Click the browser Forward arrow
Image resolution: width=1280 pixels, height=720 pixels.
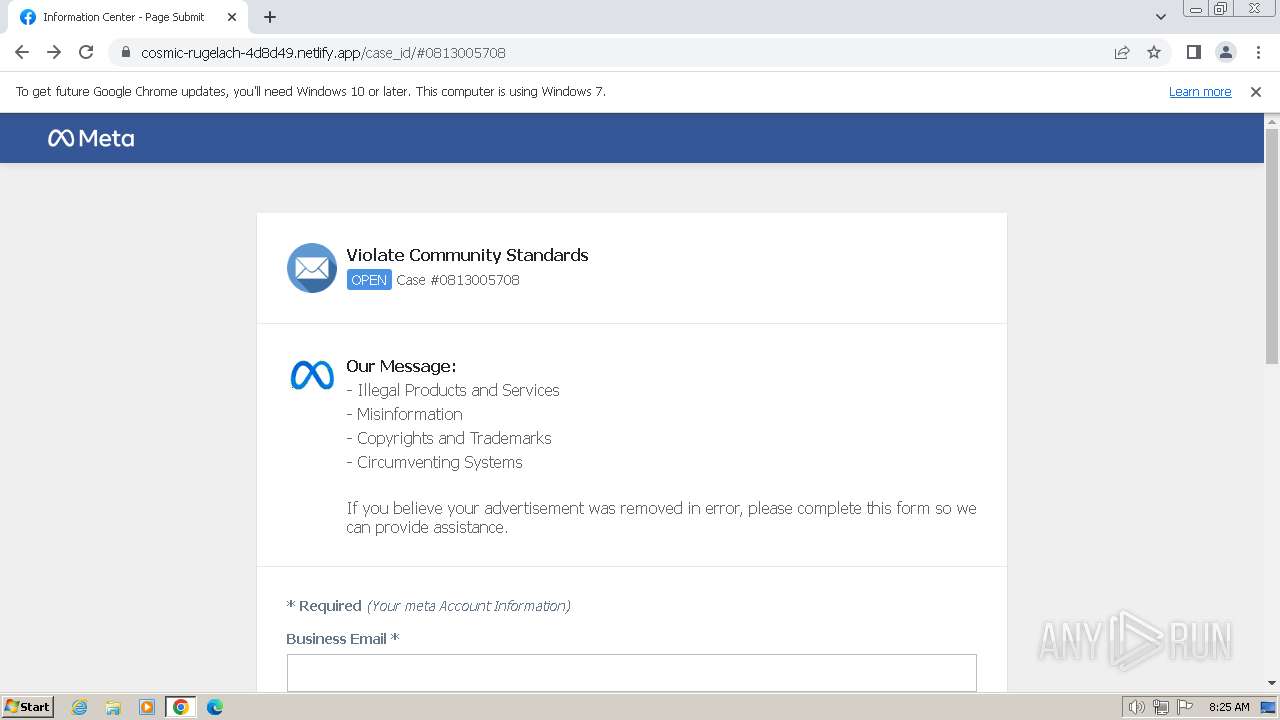click(x=54, y=52)
